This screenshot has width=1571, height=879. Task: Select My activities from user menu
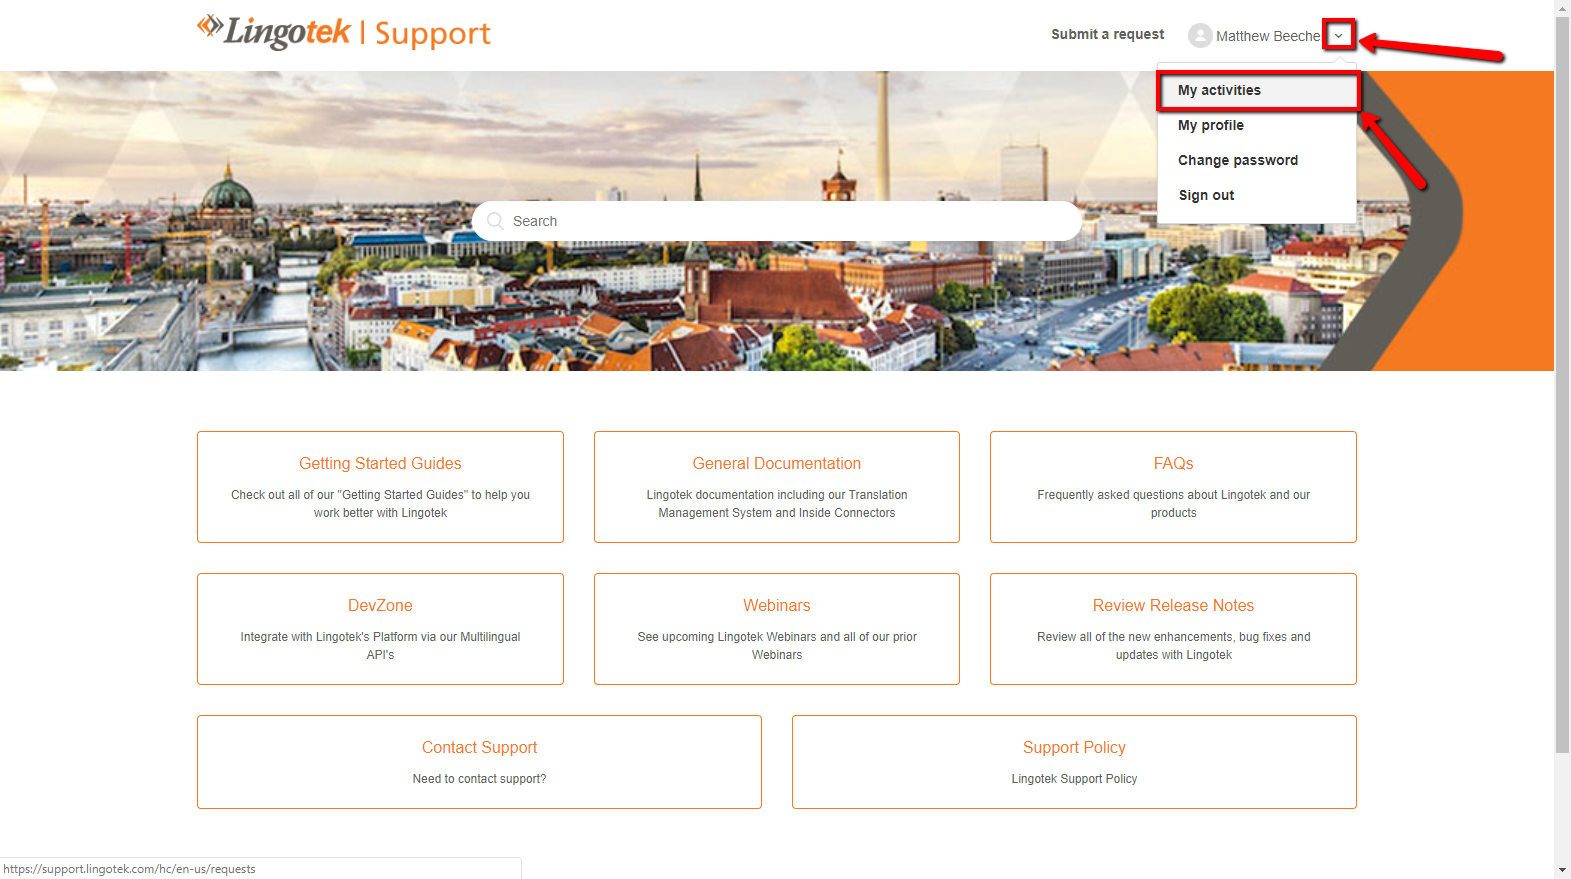1258,90
